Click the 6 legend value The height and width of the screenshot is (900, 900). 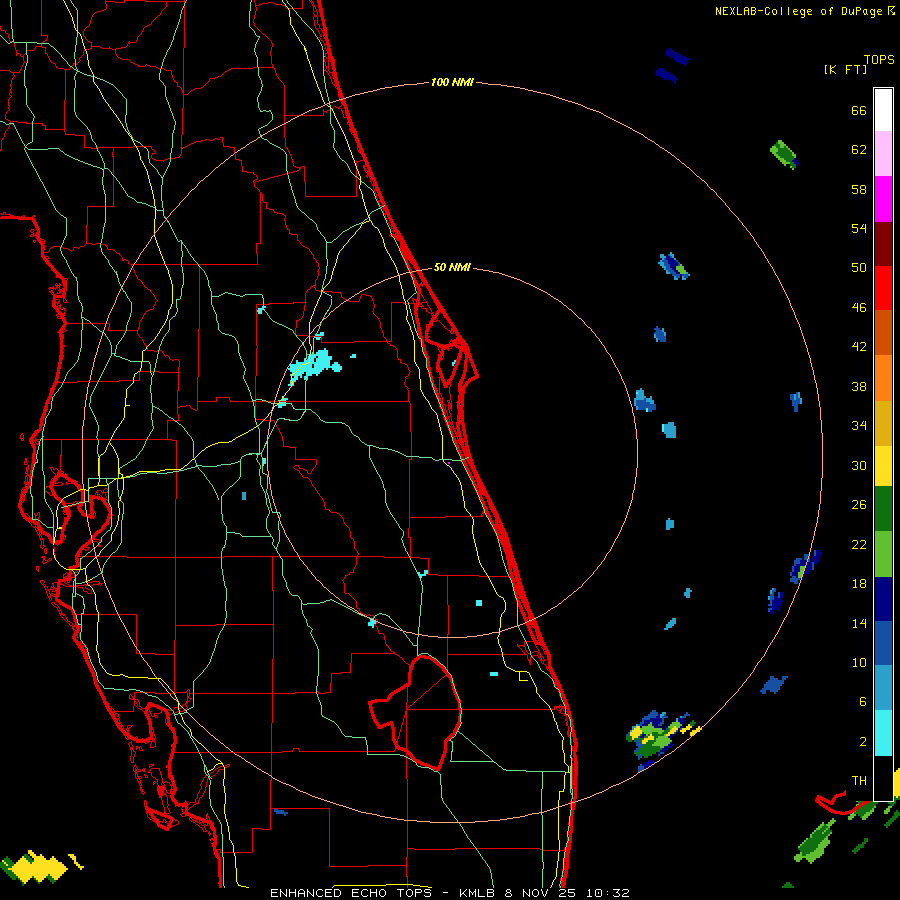(863, 702)
